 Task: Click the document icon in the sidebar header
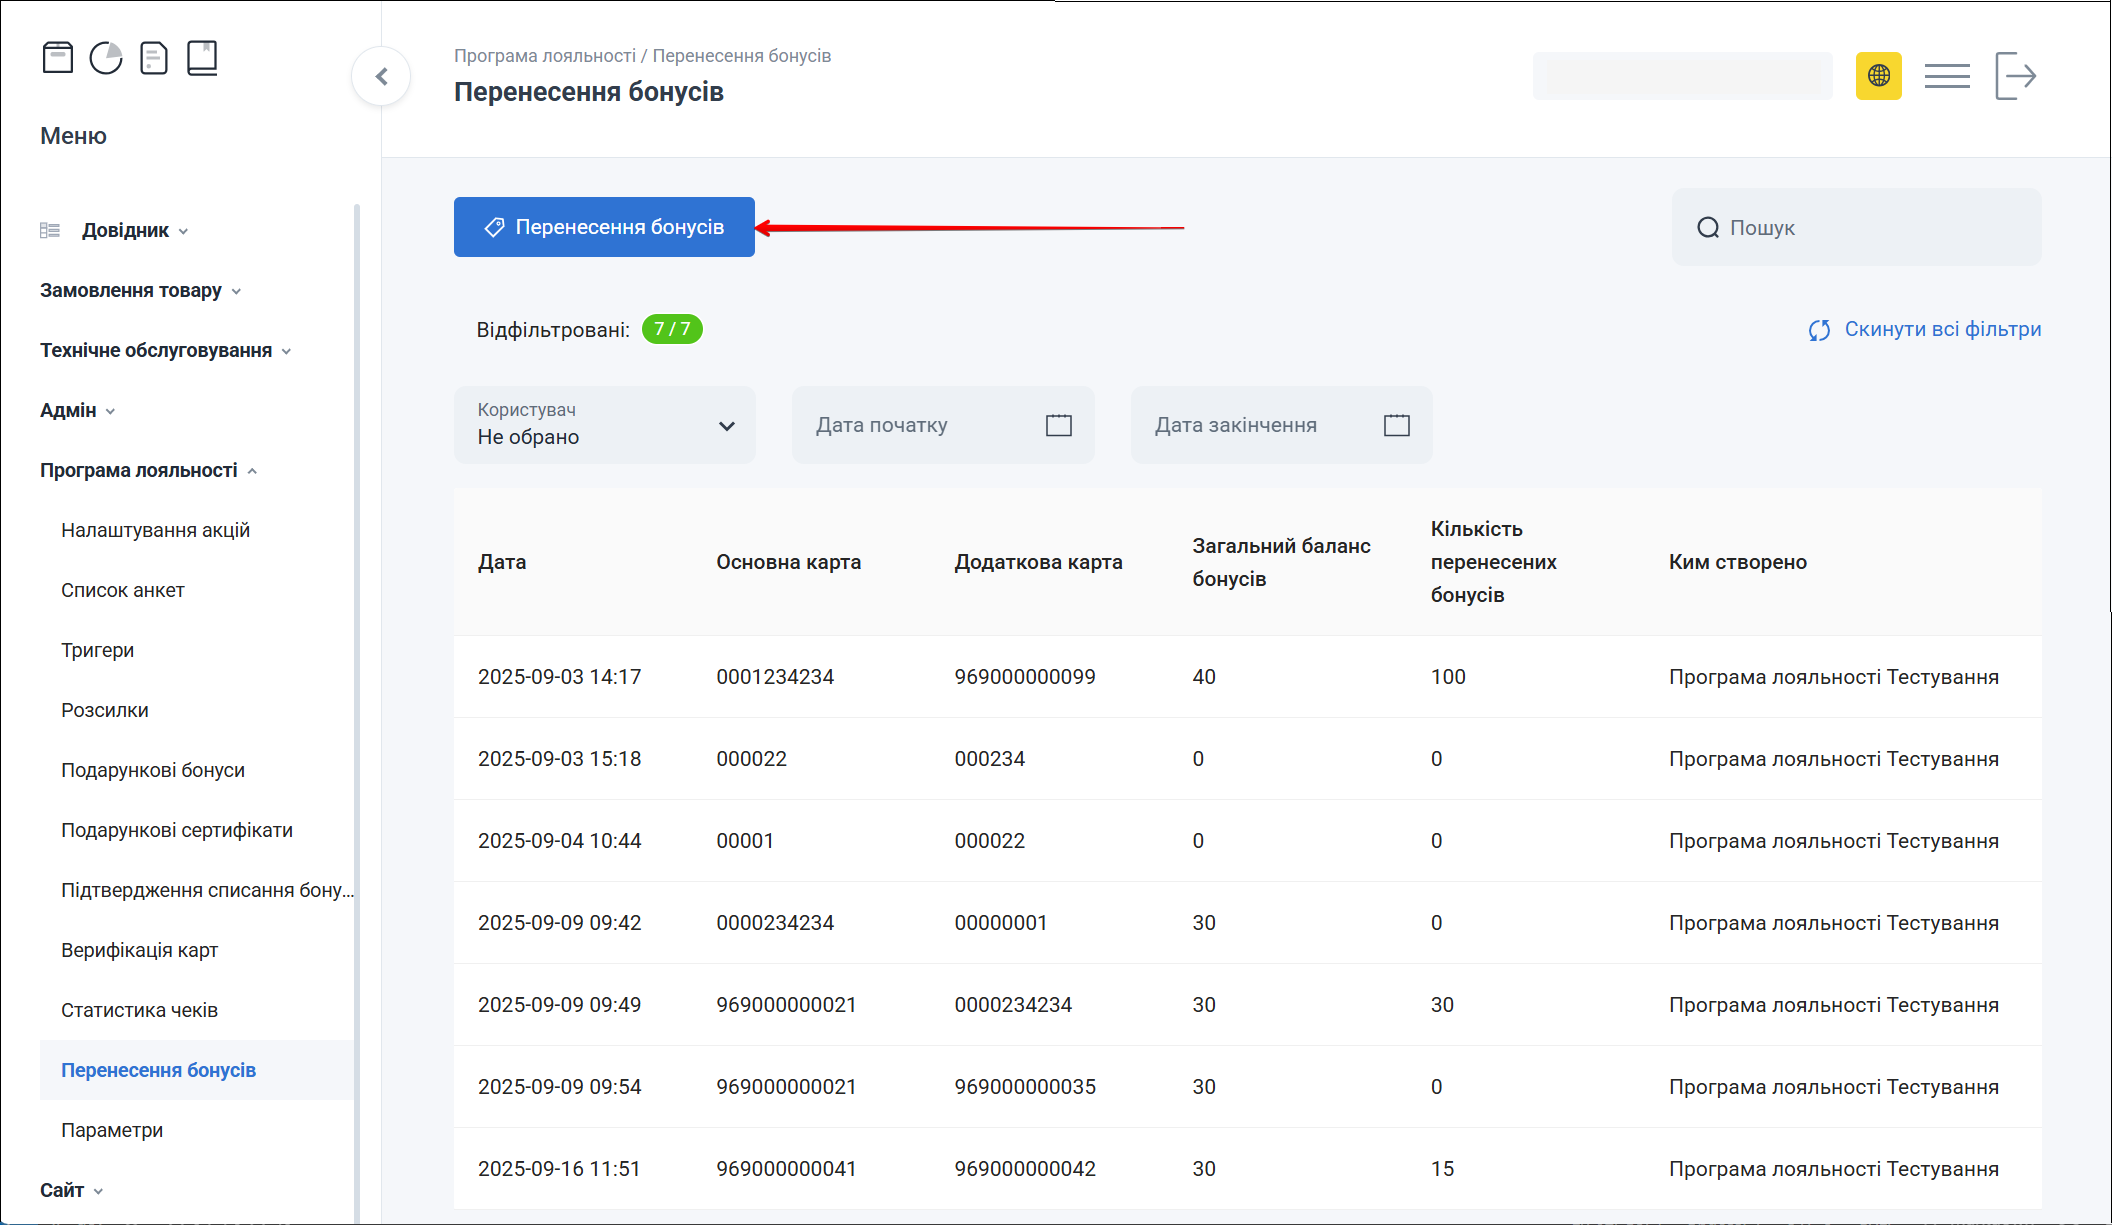154,58
